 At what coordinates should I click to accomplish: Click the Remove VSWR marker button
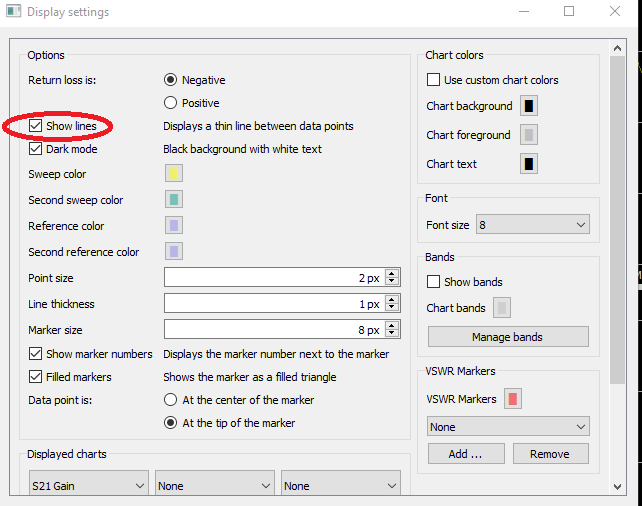pyautogui.click(x=551, y=454)
